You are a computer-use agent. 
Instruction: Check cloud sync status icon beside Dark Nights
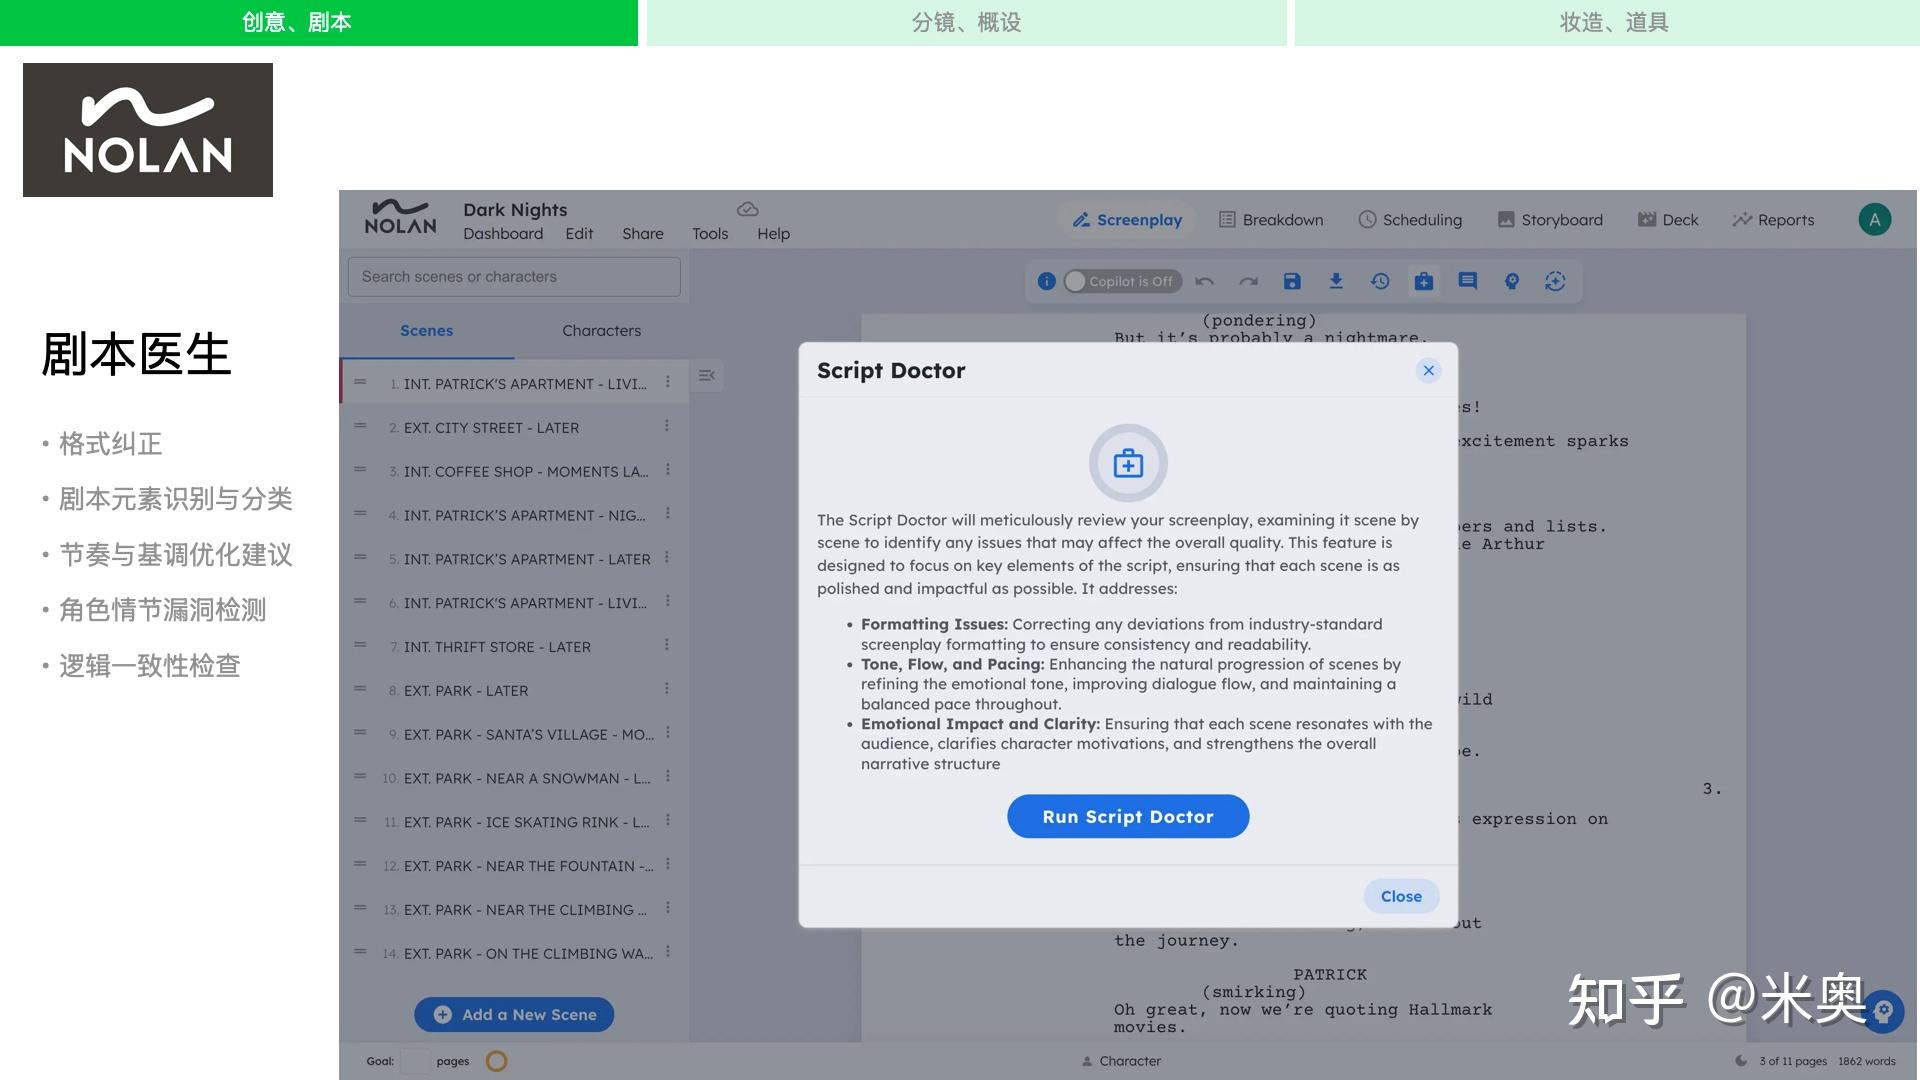click(748, 209)
